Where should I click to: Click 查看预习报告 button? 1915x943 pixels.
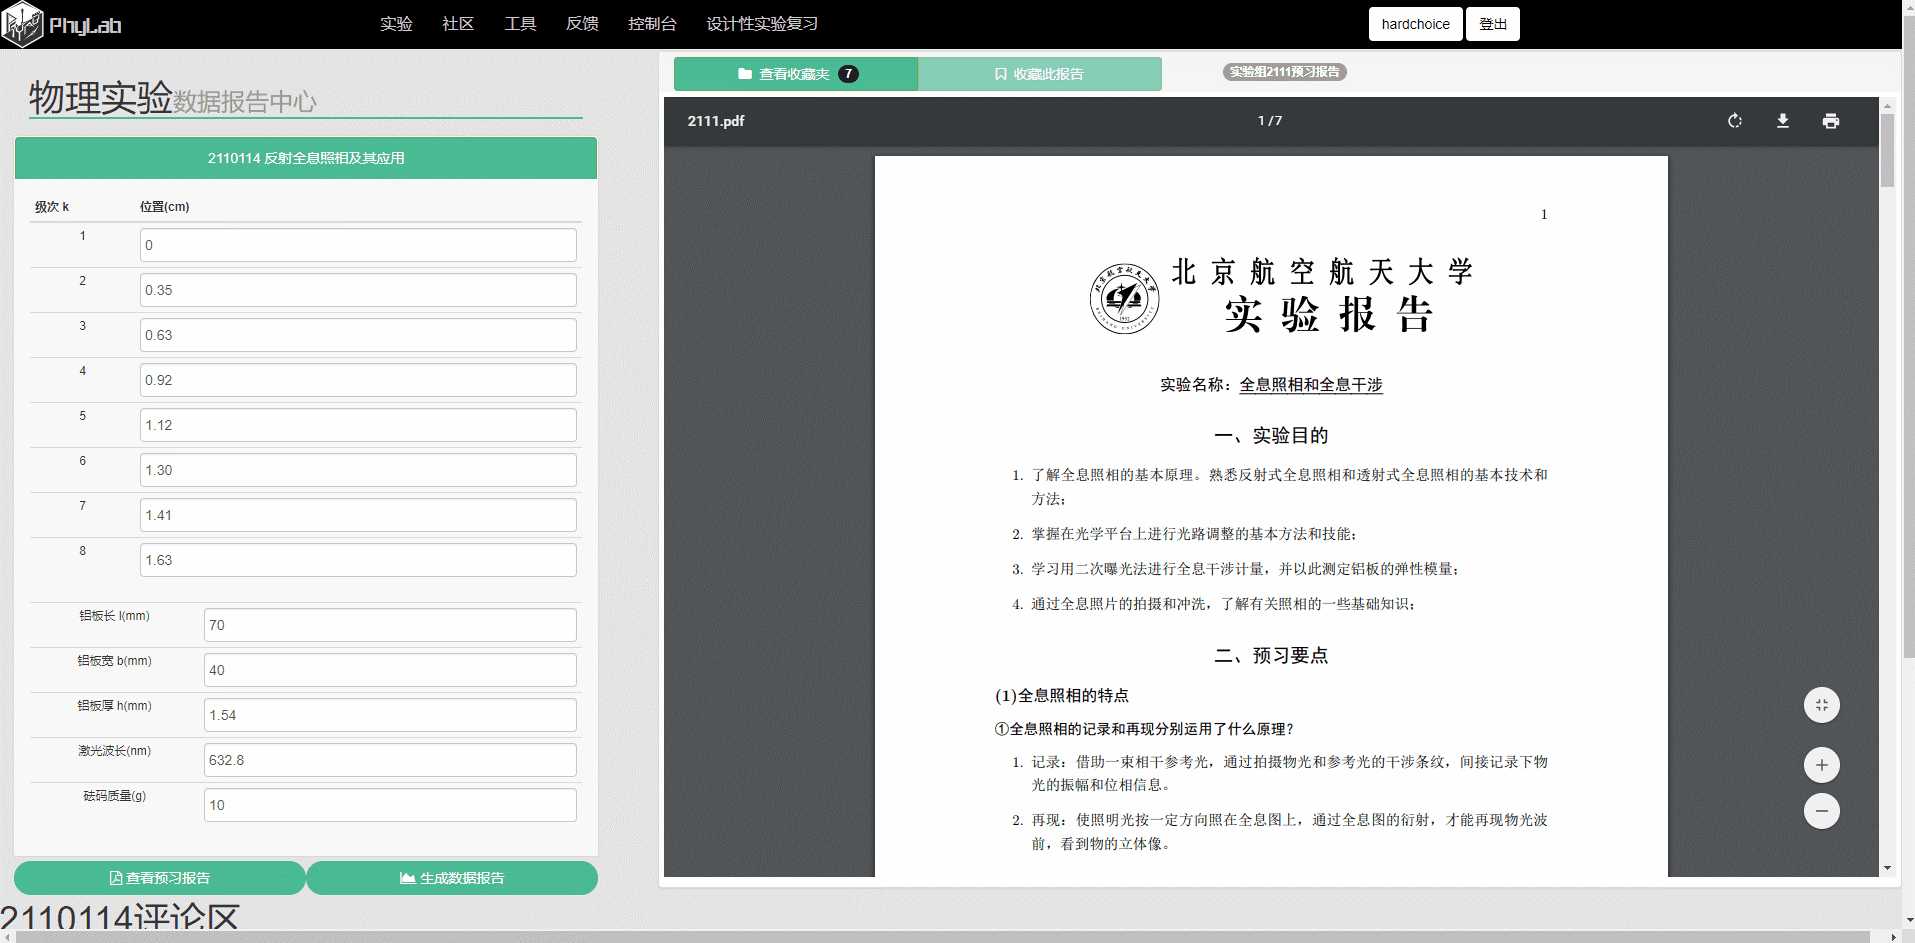coord(160,878)
